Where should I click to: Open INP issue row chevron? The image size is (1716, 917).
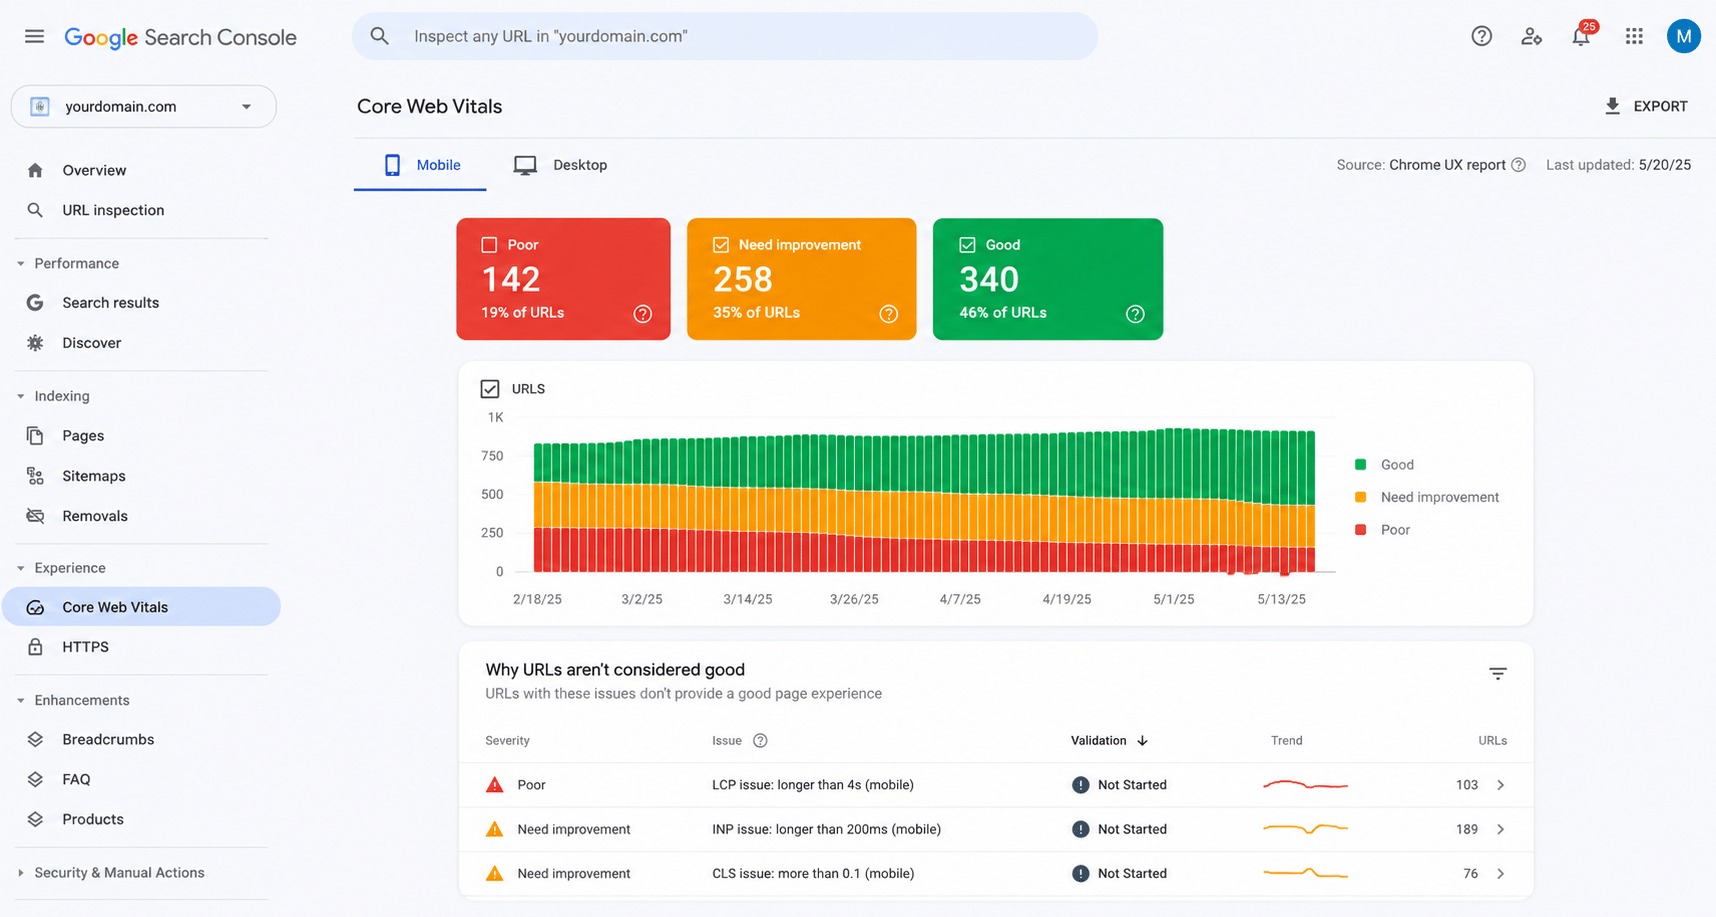point(1500,829)
